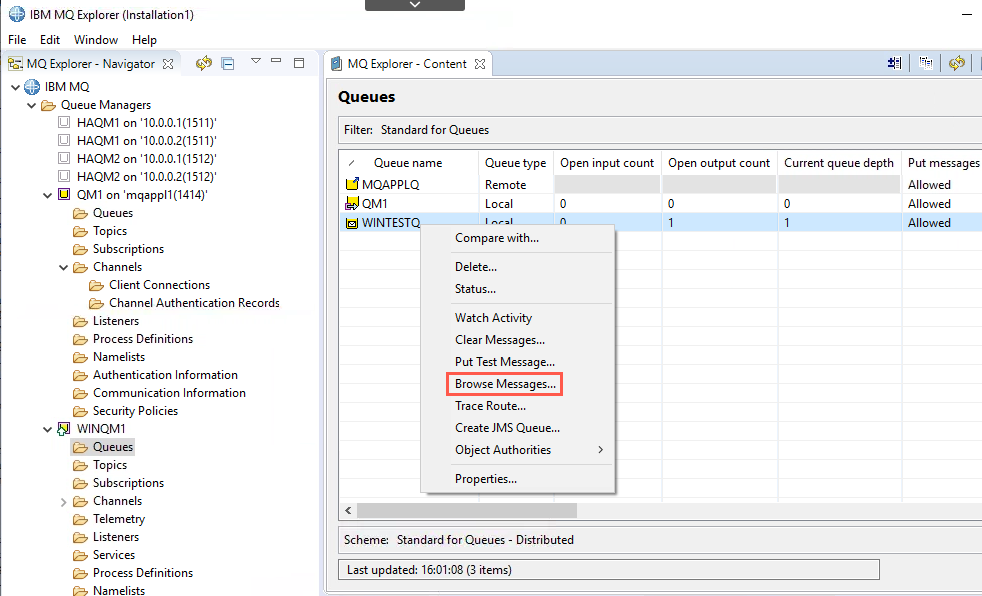Viewport: 982px width, 596px height.
Task: Click the compare icon in Content toolbar
Action: (x=926, y=63)
